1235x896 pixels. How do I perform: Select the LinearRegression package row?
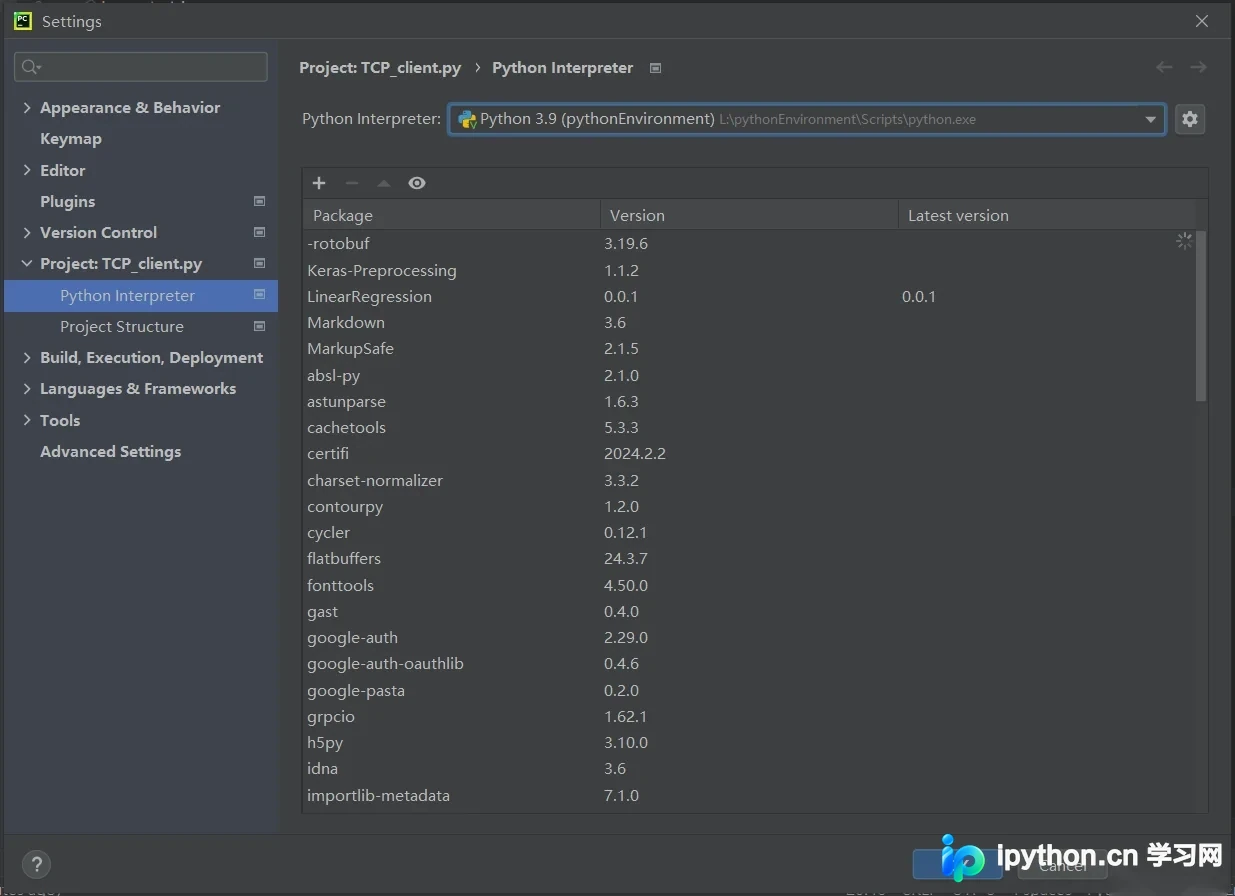coord(749,296)
